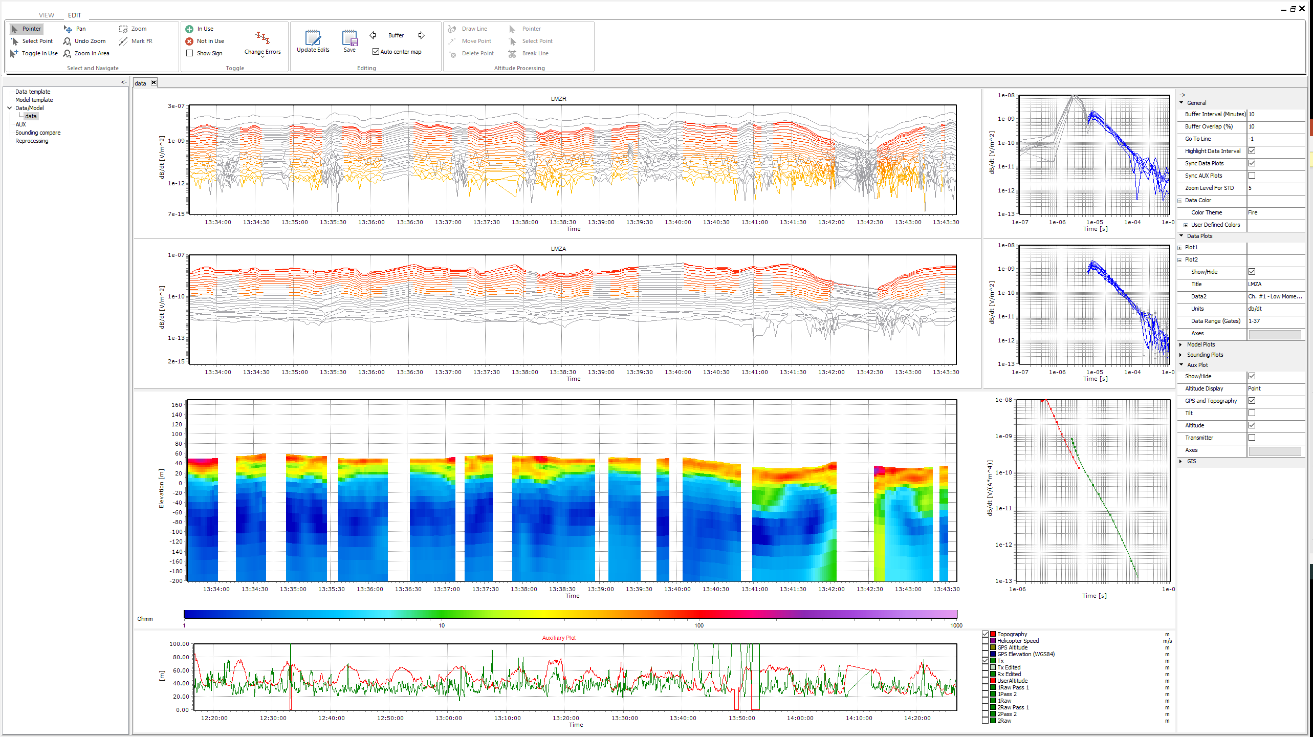Toggle the Highlight Data Interval checkbox
Screen dimensions: 1313x737
pos(1252,150)
